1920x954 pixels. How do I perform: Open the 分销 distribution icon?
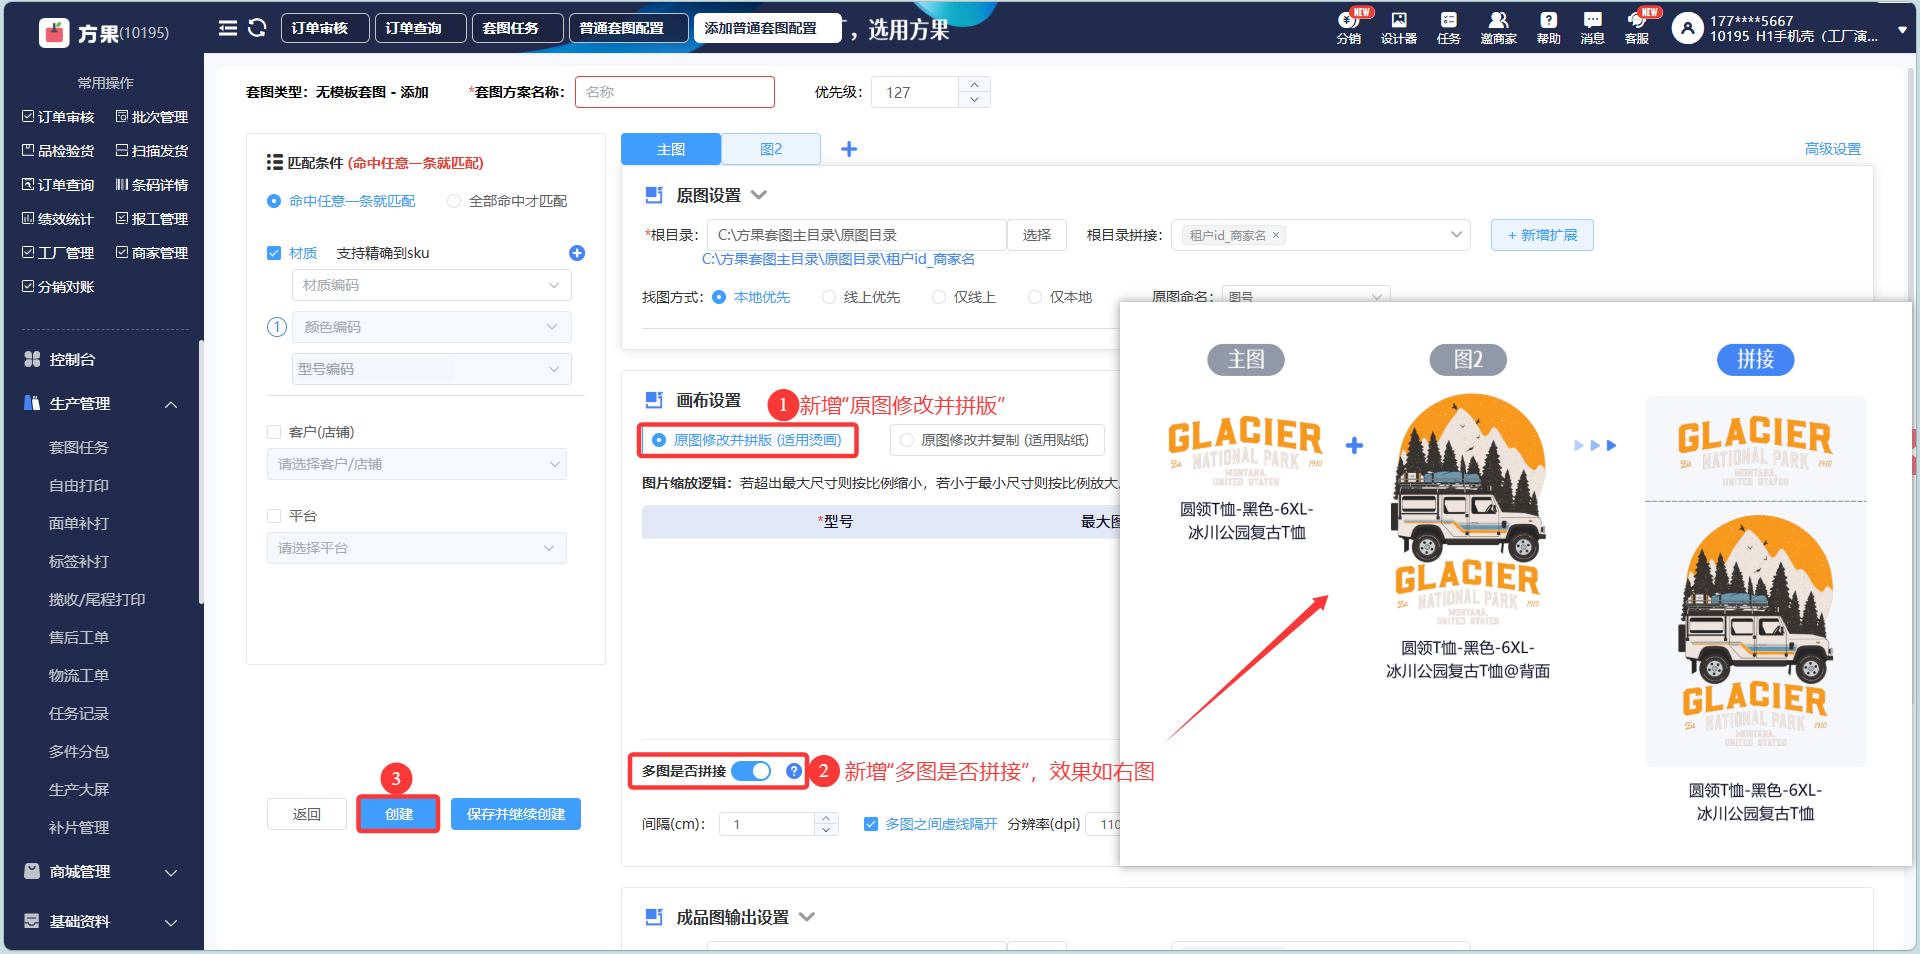1348,28
